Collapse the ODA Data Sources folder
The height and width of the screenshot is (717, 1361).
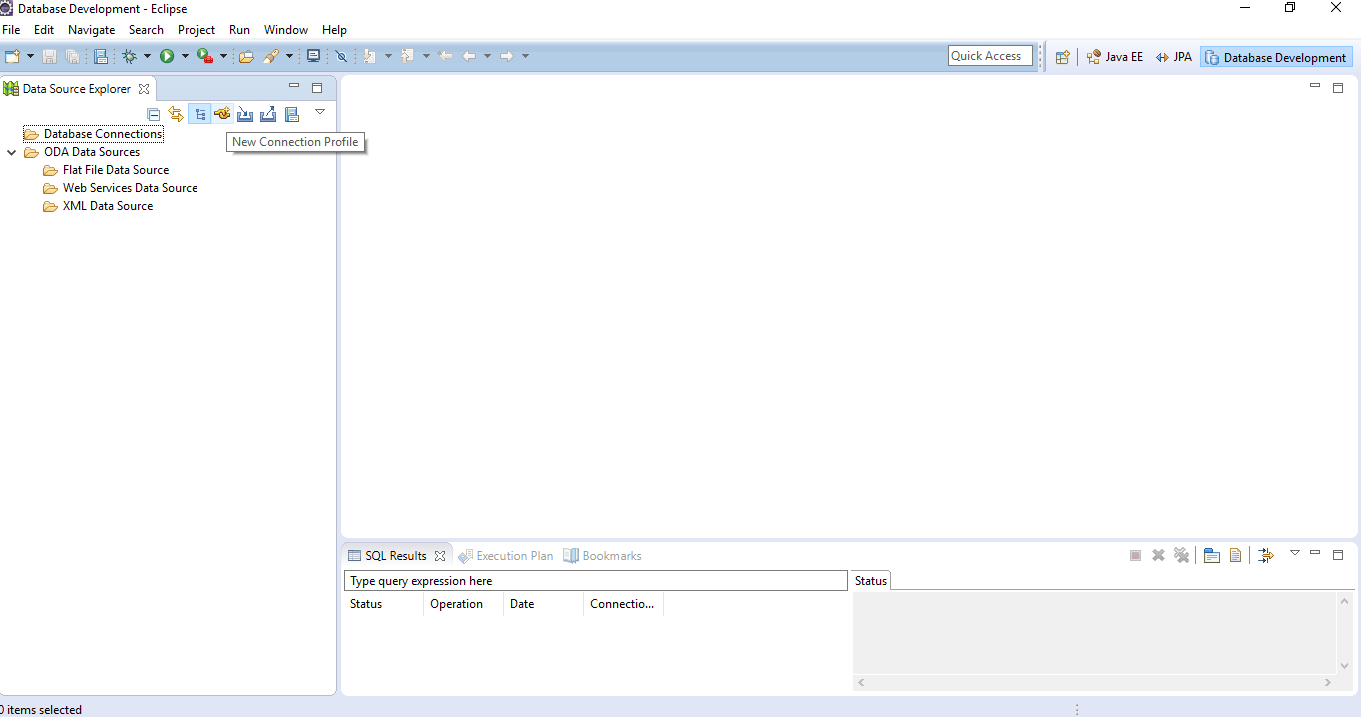click(11, 152)
